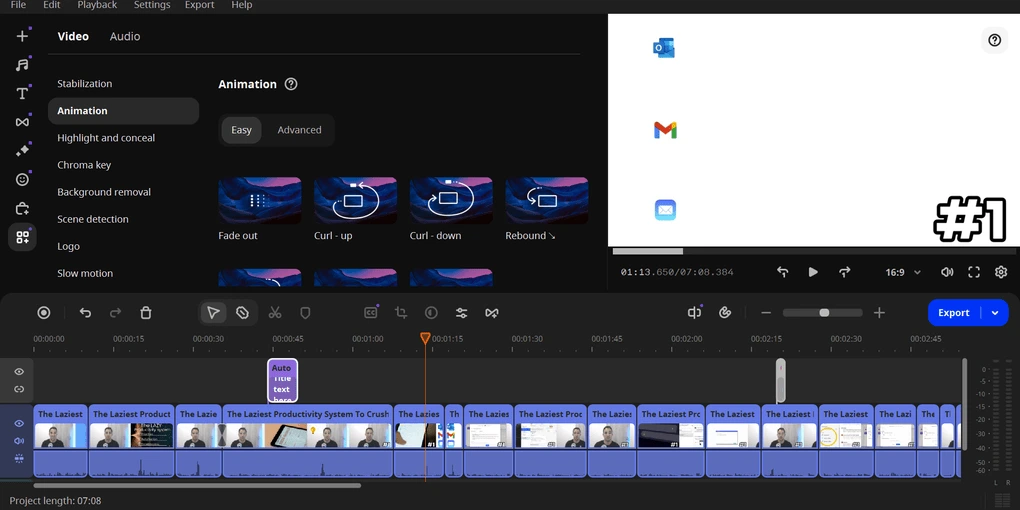Viewport: 1020px width, 510px height.
Task: Open the import media plus icon
Action: (22, 36)
